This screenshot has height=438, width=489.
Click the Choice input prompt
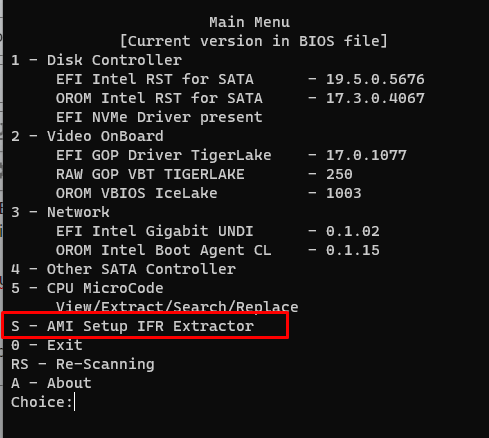(x=43, y=402)
